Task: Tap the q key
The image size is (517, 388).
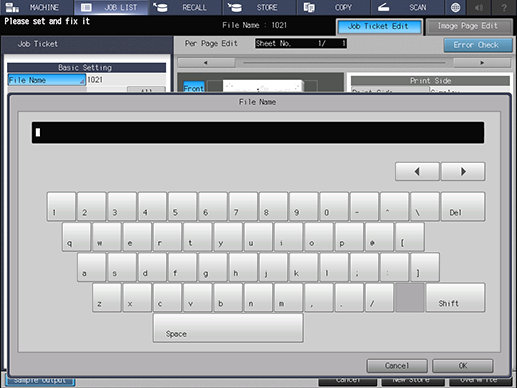Action: point(76,237)
